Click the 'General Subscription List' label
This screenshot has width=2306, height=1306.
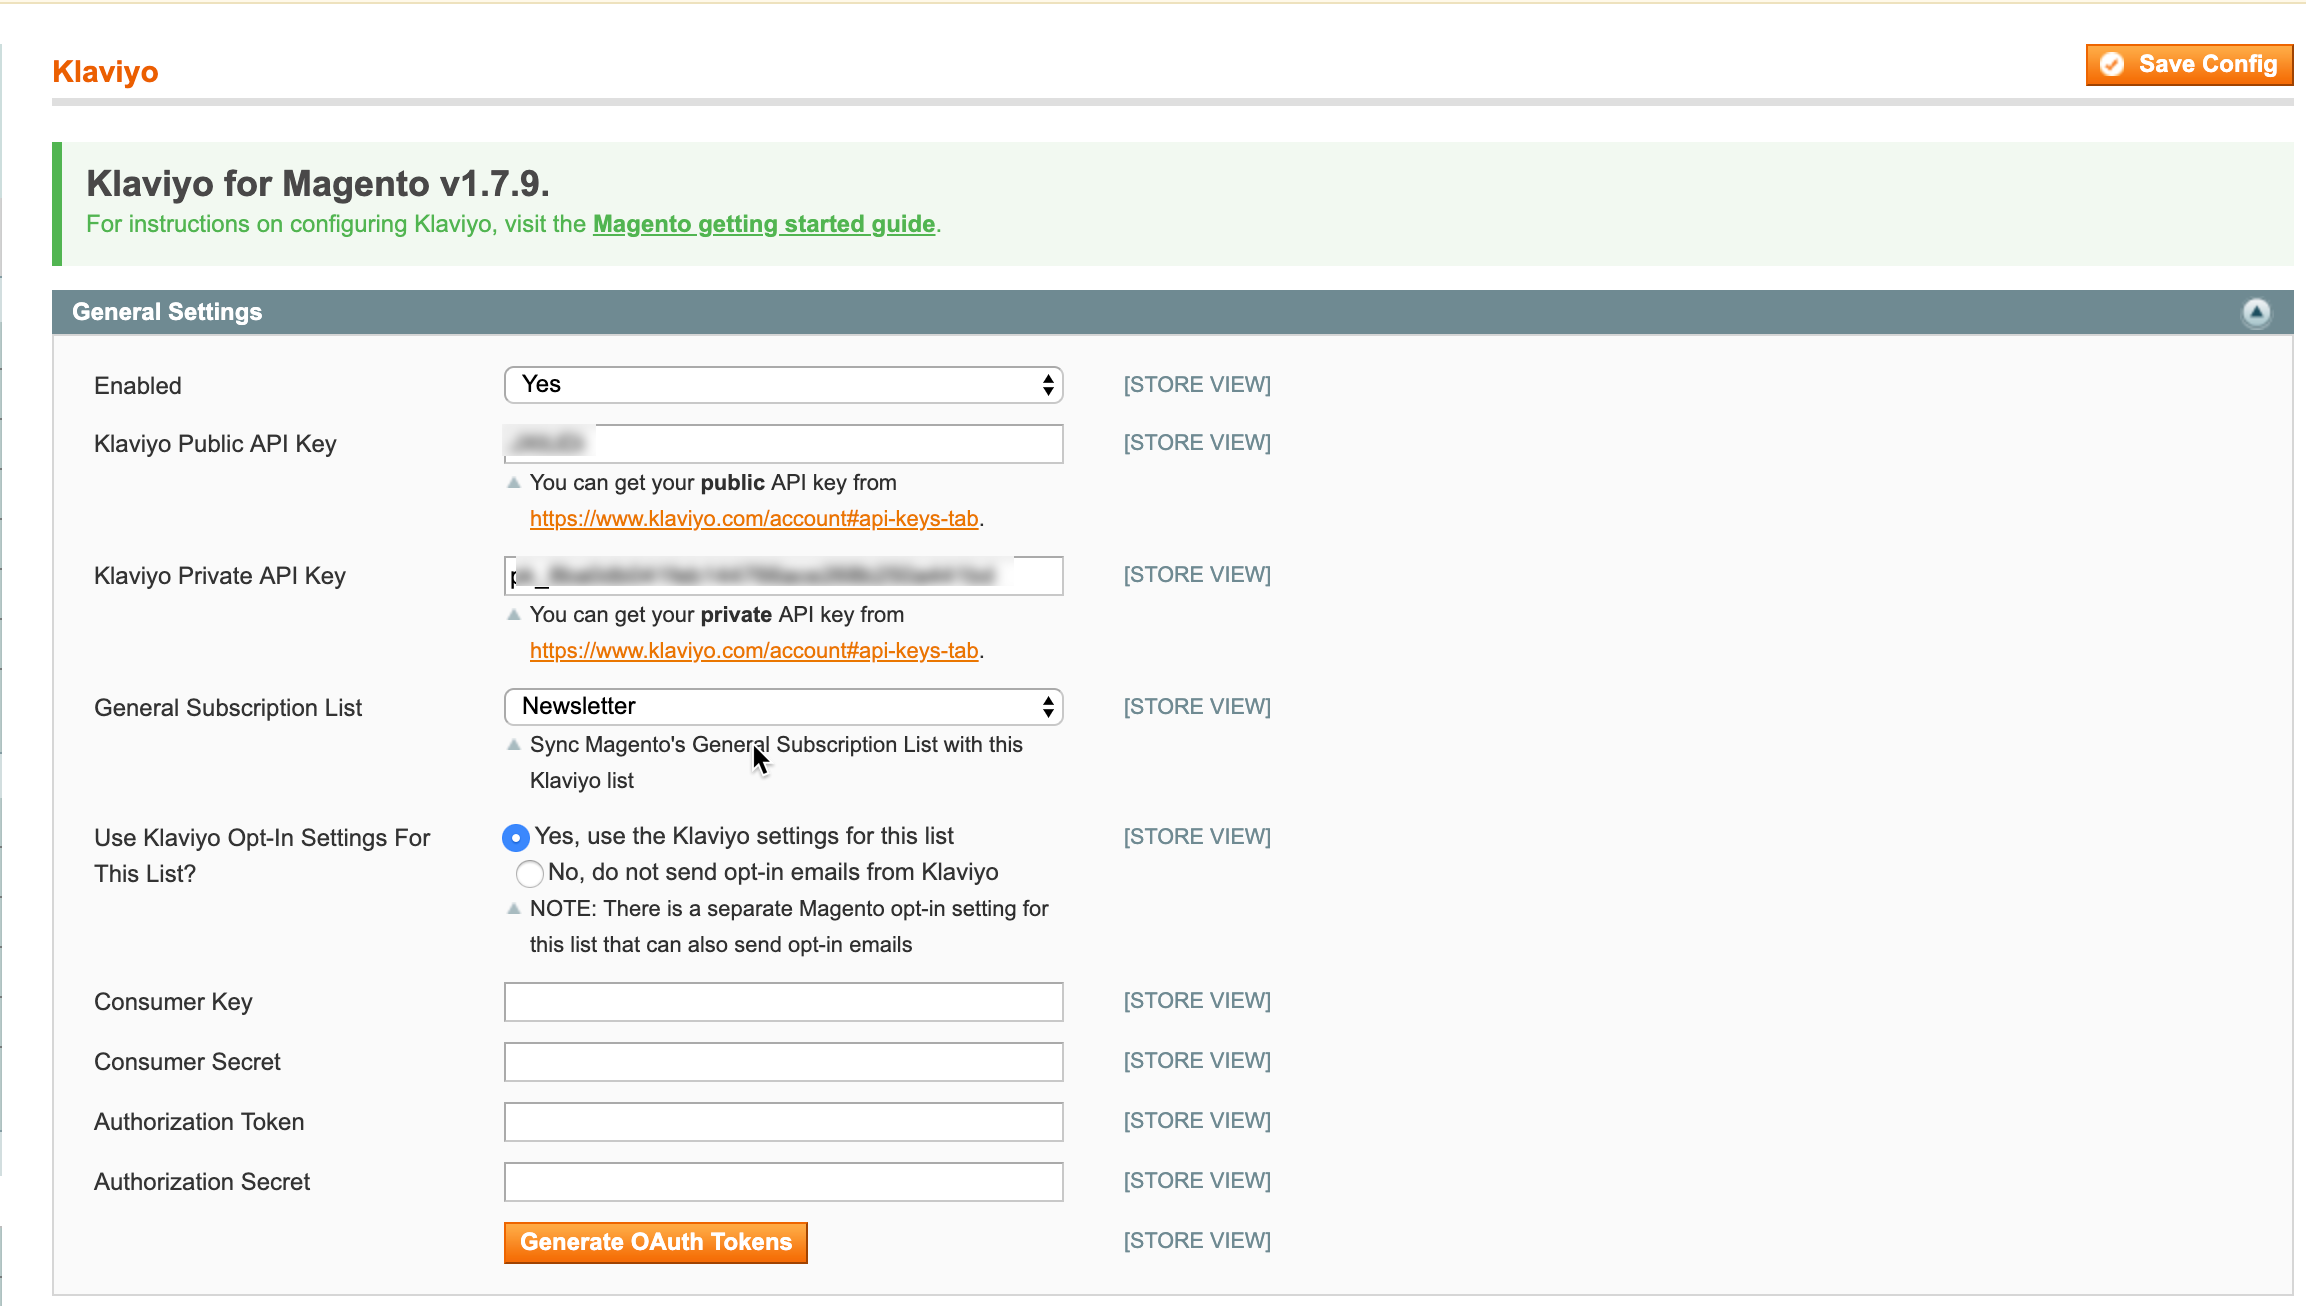coord(228,708)
